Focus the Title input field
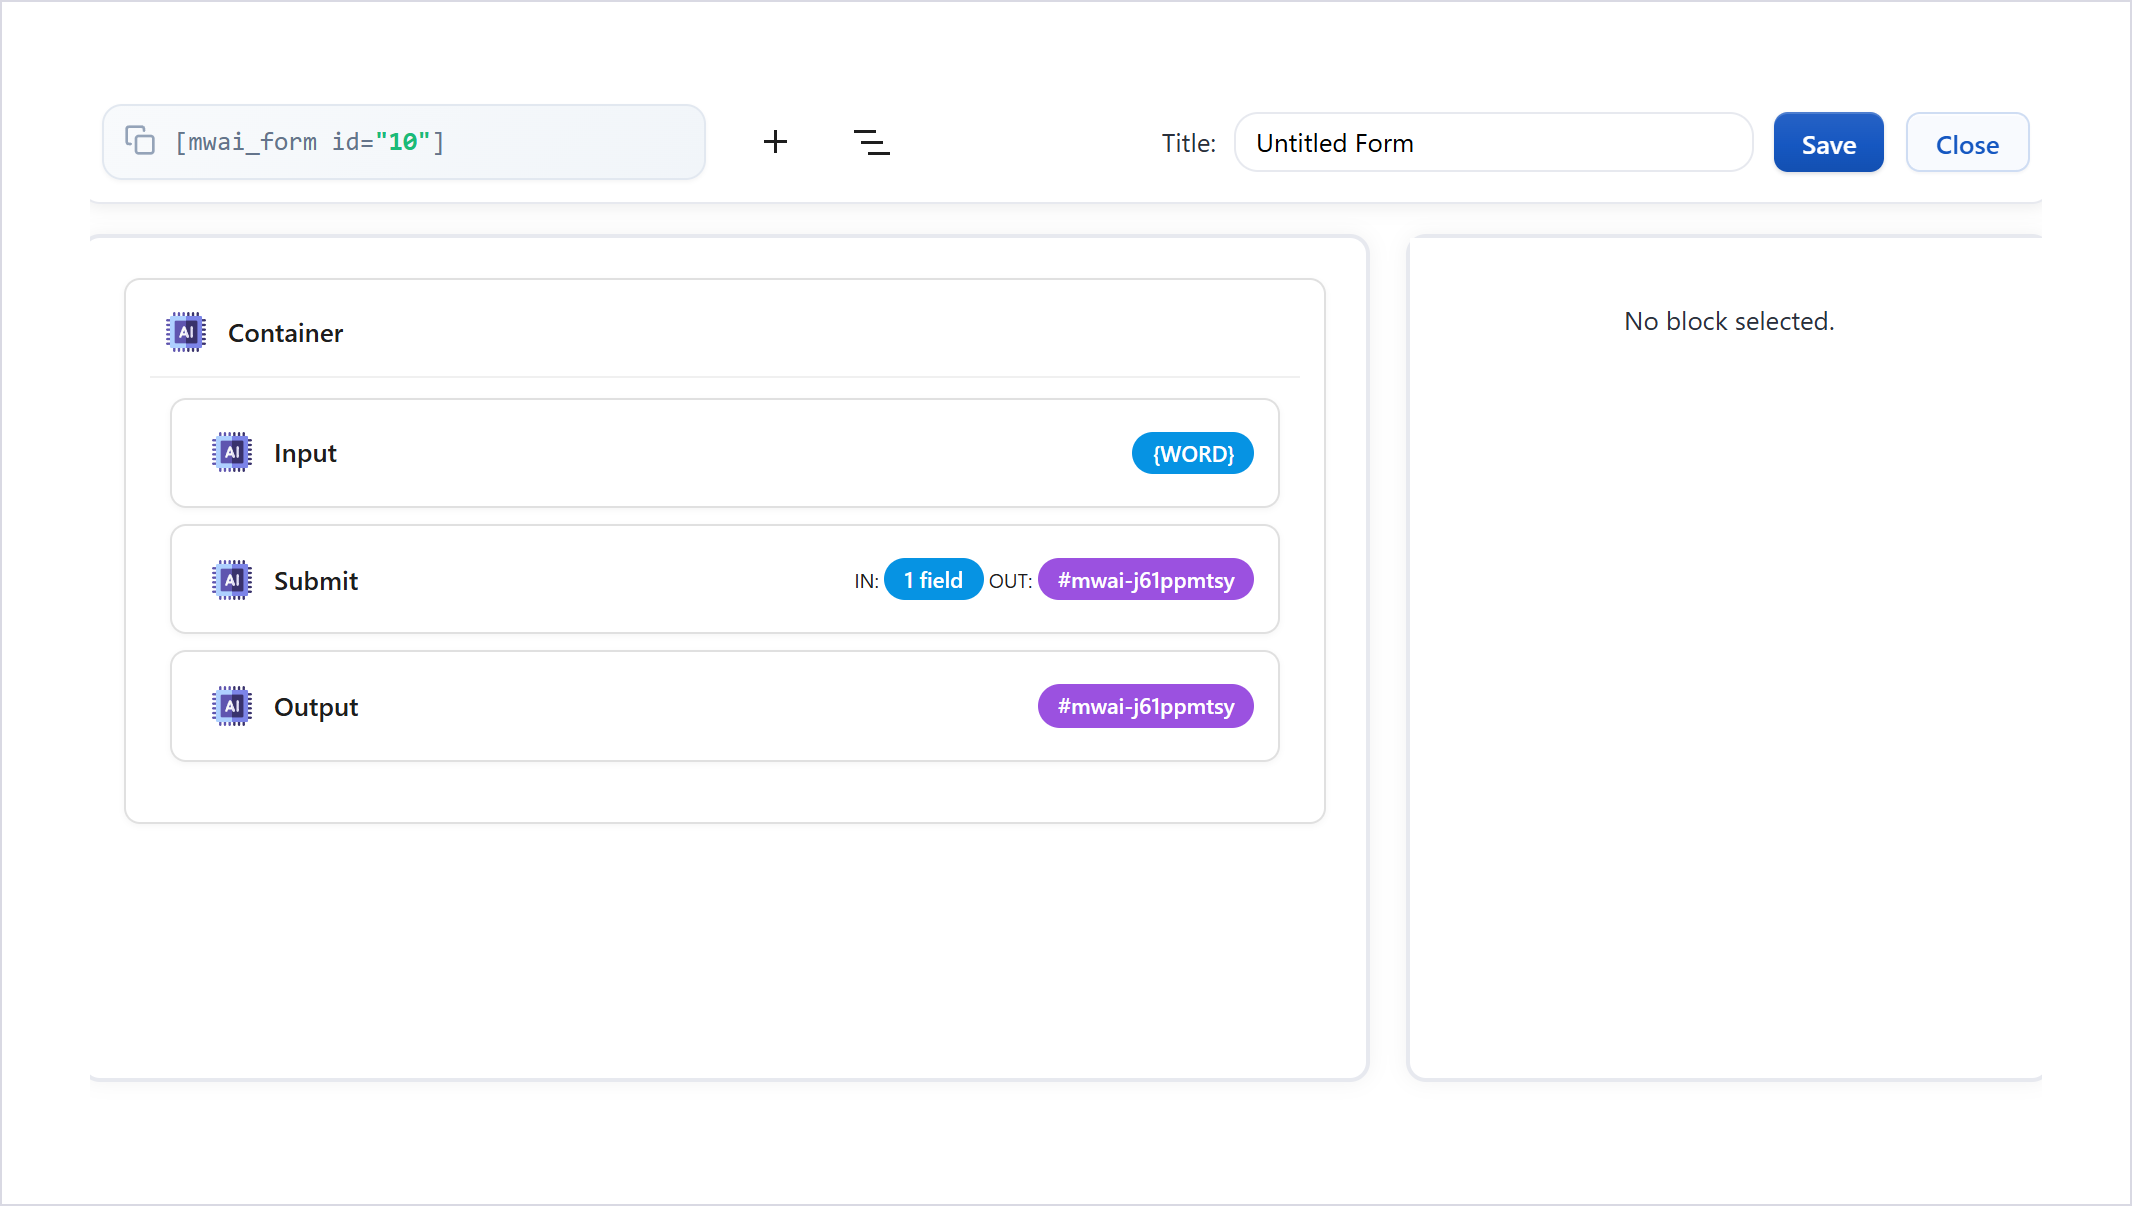Viewport: 2132px width, 1206px height. [x=1494, y=142]
